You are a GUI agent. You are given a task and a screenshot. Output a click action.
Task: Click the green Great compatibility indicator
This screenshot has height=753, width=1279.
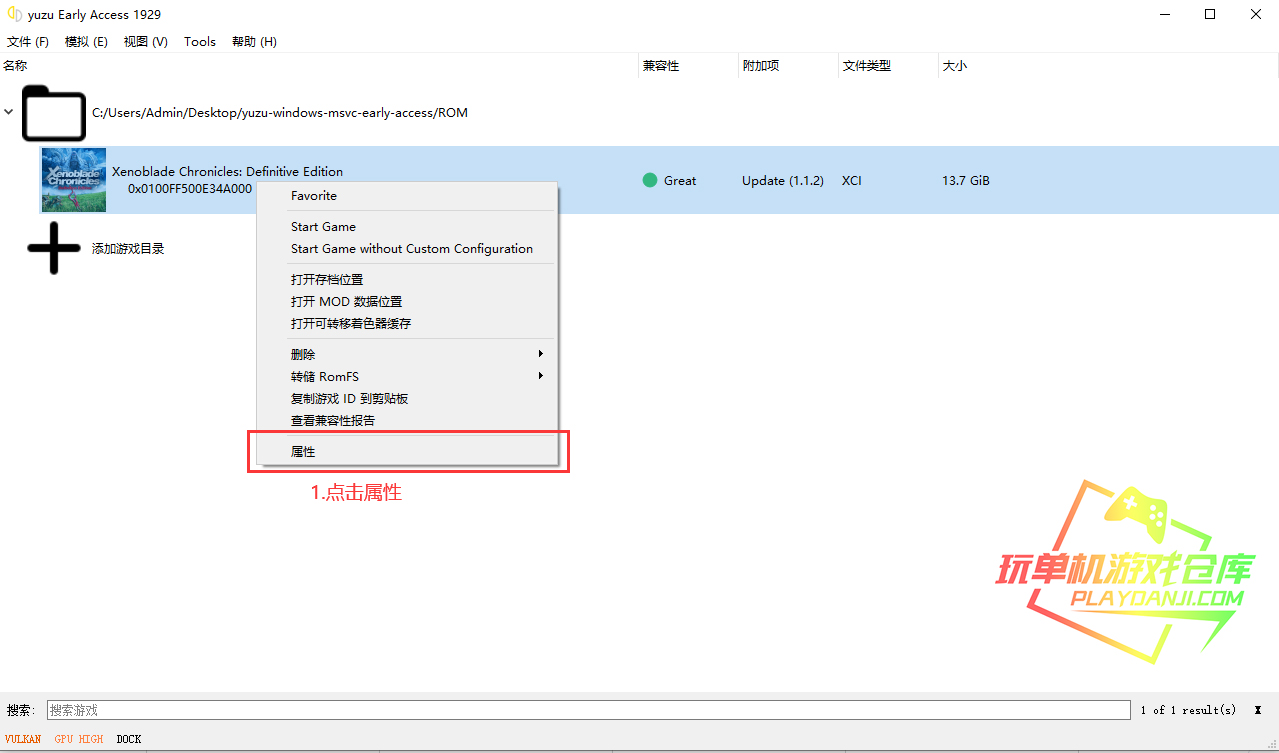(x=650, y=181)
